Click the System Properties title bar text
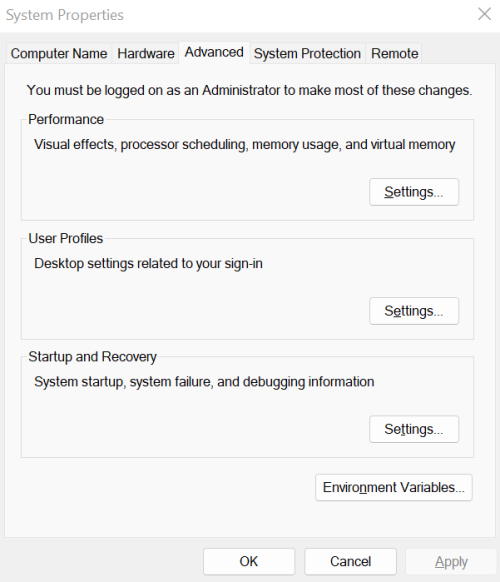The image size is (500, 582). (x=65, y=15)
